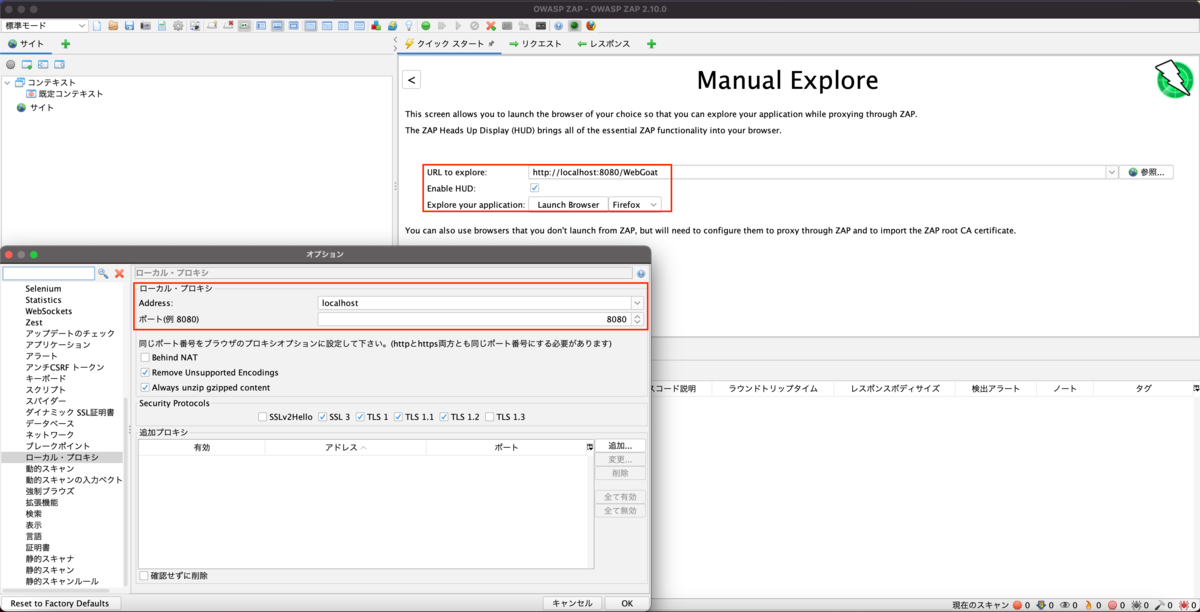
Task: Add a new workspace tab via green plus
Action: (x=651, y=44)
